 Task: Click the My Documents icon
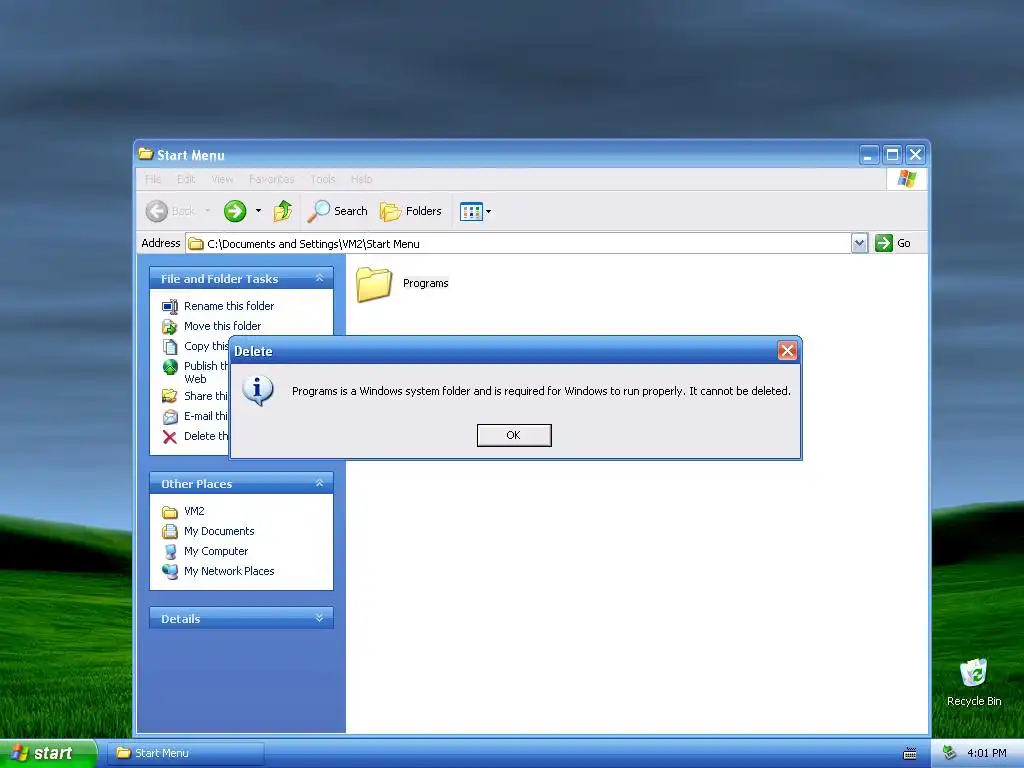click(170, 531)
